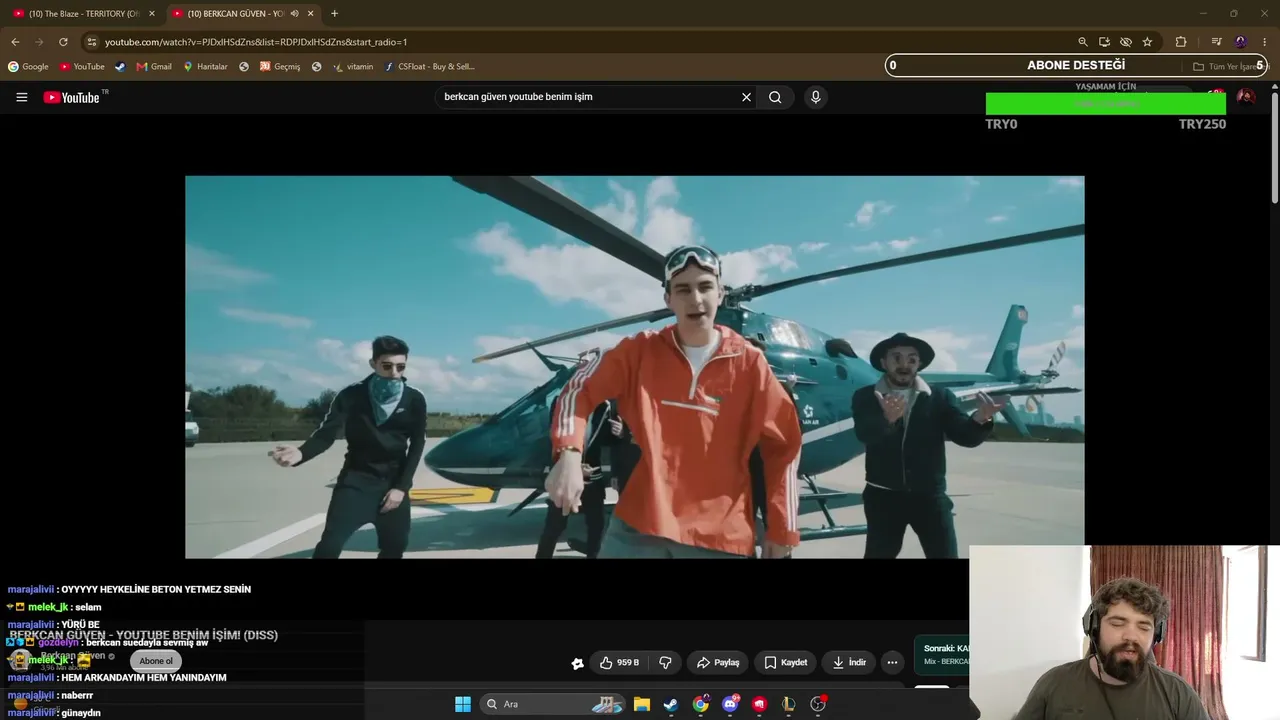Click the Ara taskbar search box
The height and width of the screenshot is (720, 1280).
point(554,704)
